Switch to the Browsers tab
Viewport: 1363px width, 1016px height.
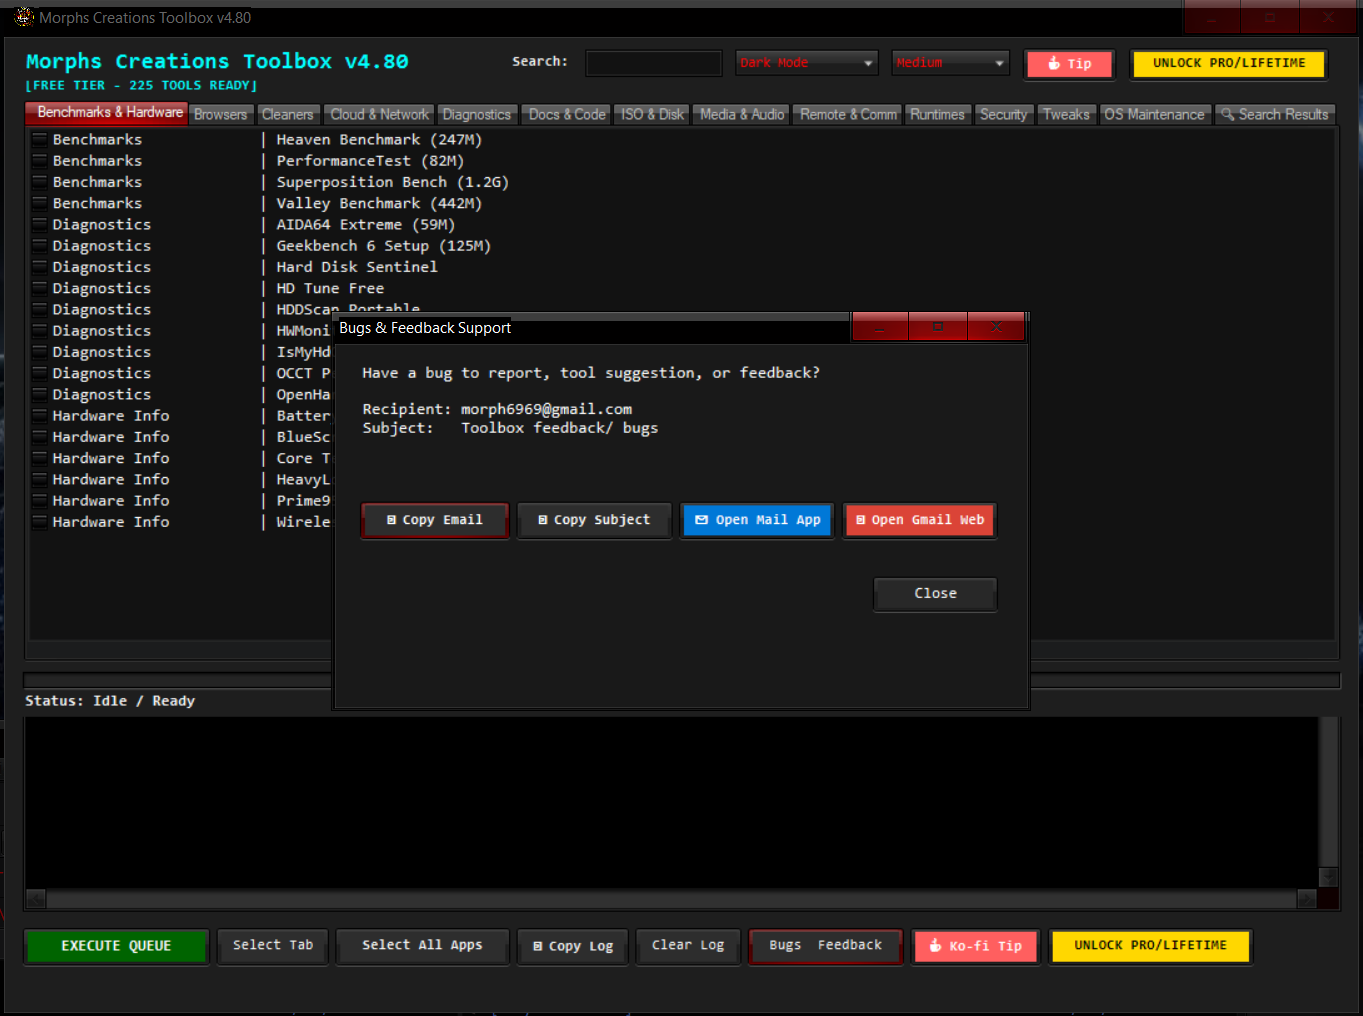tap(220, 115)
